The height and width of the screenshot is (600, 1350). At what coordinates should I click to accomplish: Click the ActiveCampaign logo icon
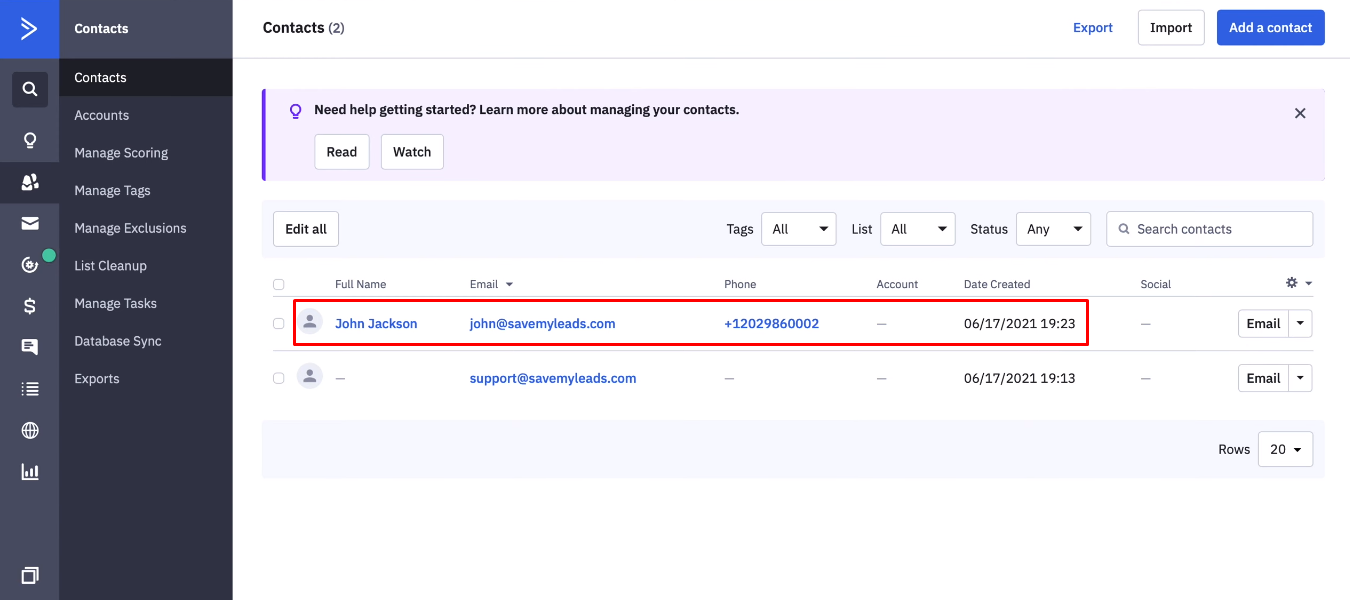pos(29,28)
